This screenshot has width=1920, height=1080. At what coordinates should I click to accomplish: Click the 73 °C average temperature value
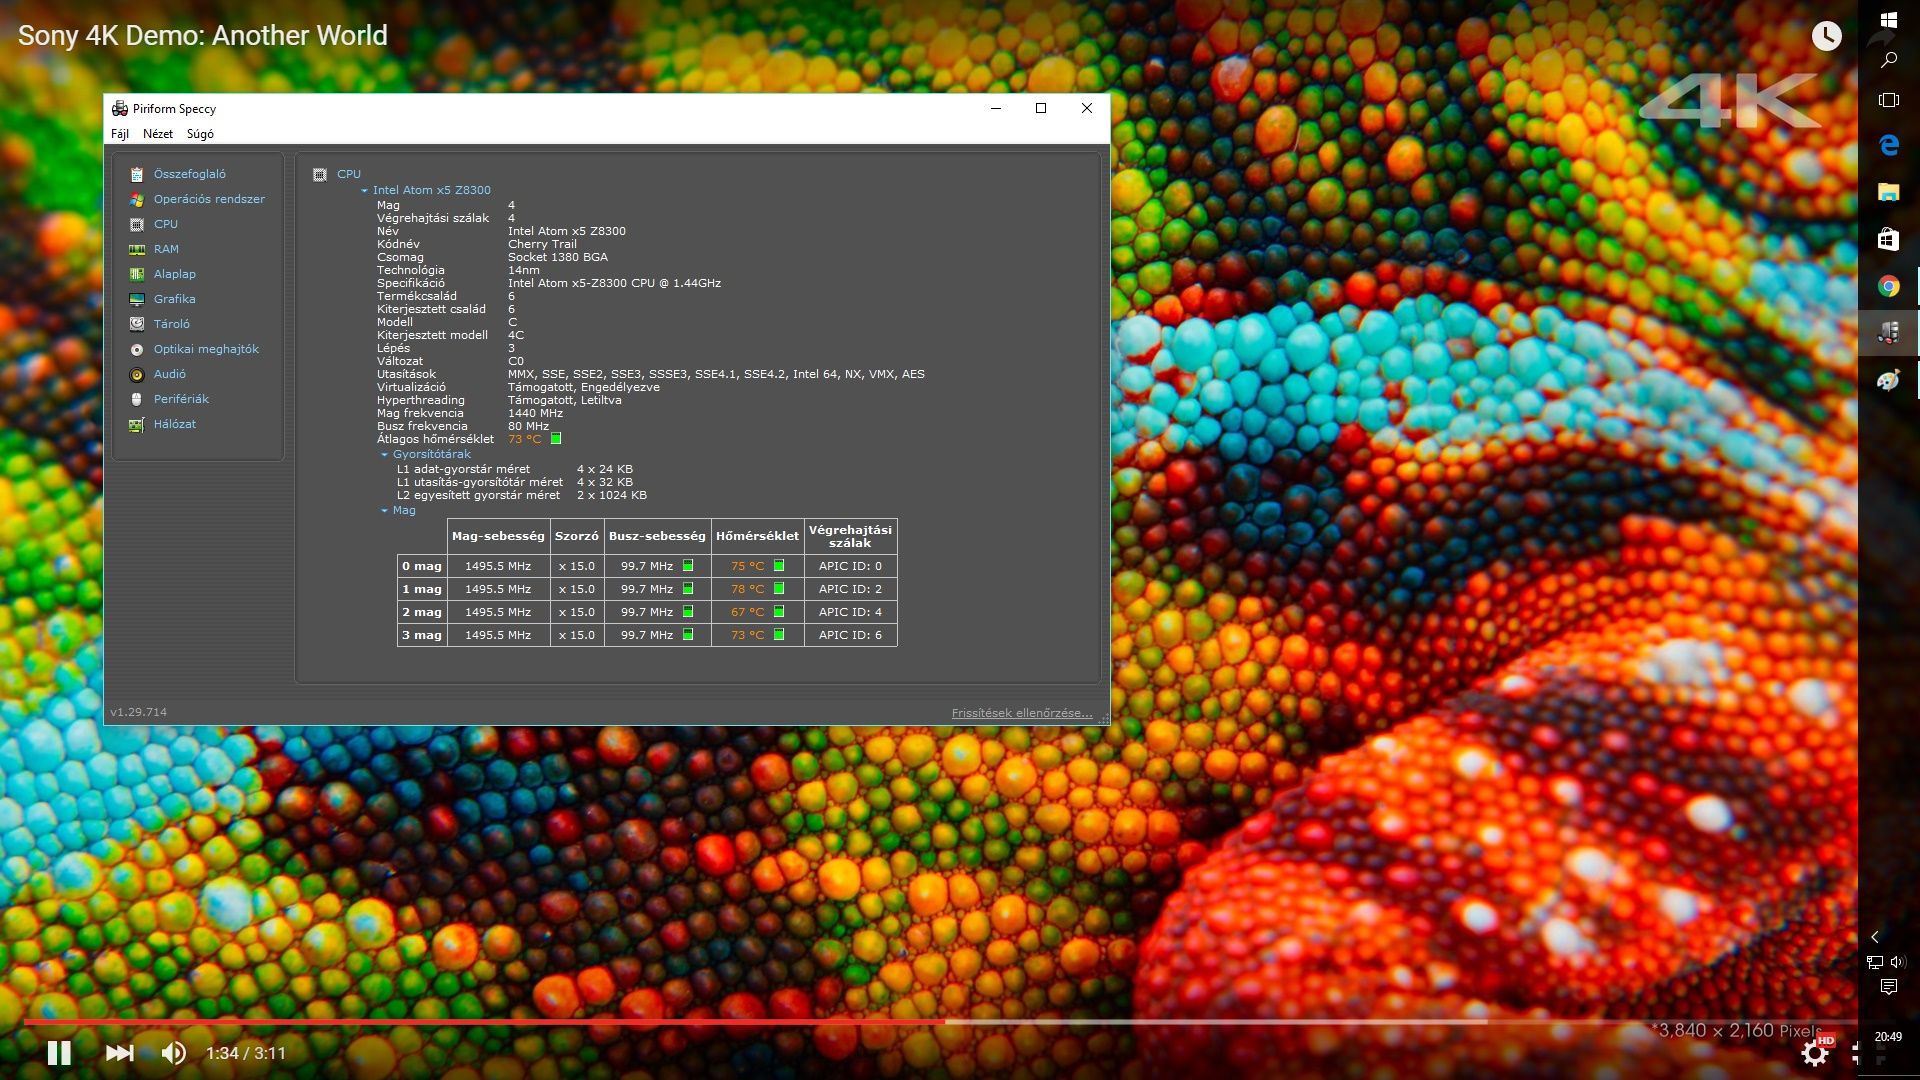coord(524,439)
